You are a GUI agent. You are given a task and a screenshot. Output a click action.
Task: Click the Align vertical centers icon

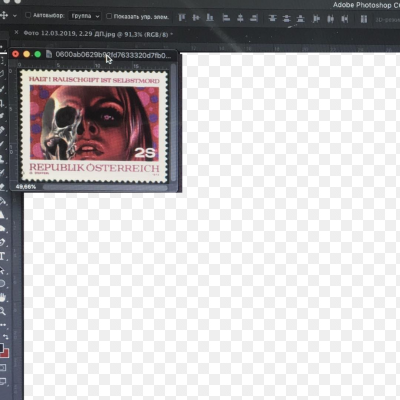(196, 17)
